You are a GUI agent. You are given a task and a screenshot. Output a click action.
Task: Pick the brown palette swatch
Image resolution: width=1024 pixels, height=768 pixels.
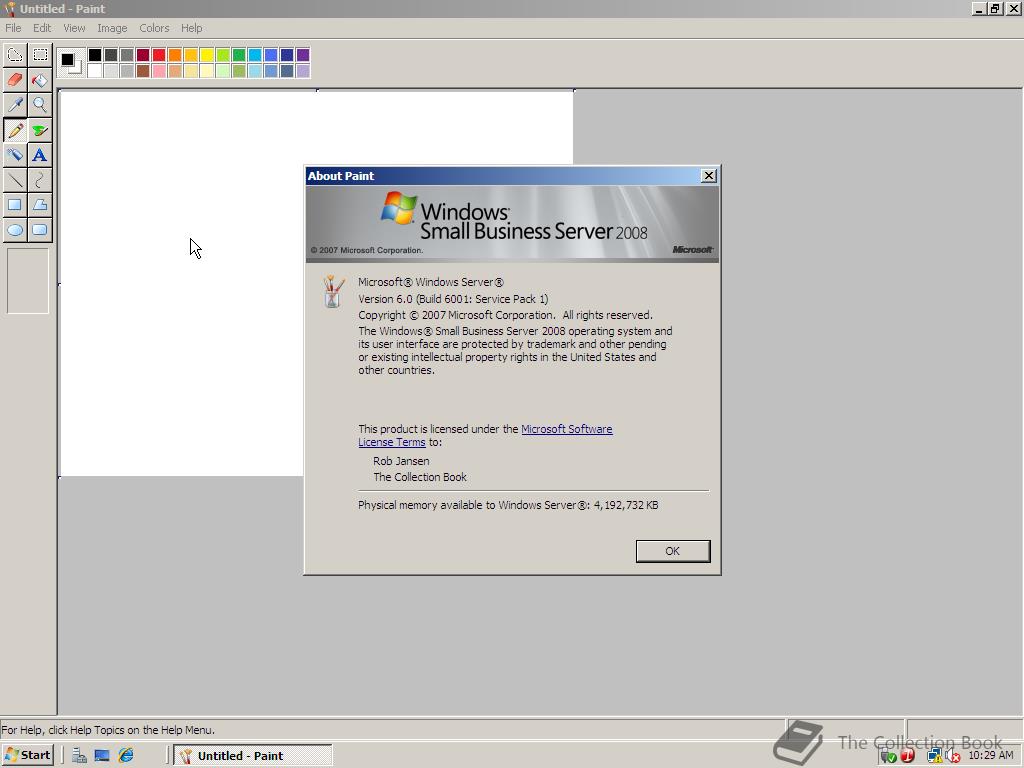[143, 71]
